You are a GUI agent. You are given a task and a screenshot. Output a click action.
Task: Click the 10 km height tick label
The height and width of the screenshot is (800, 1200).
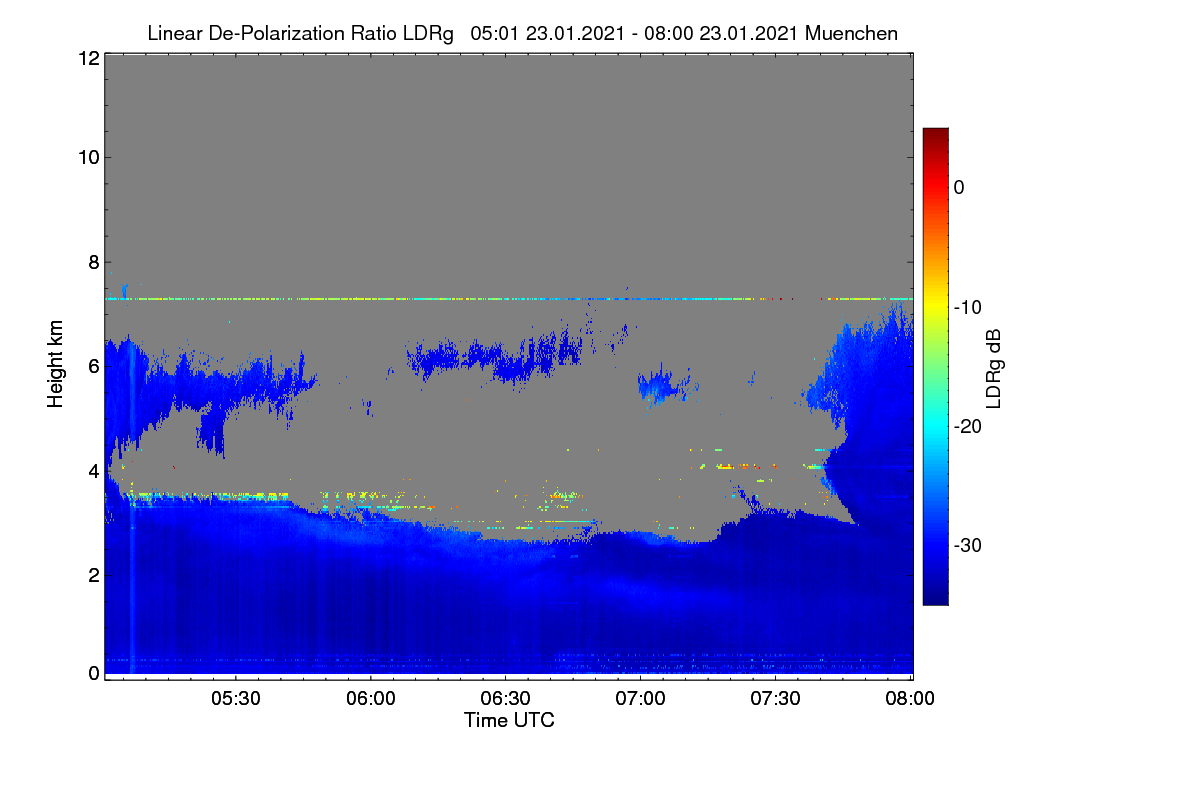[87, 157]
